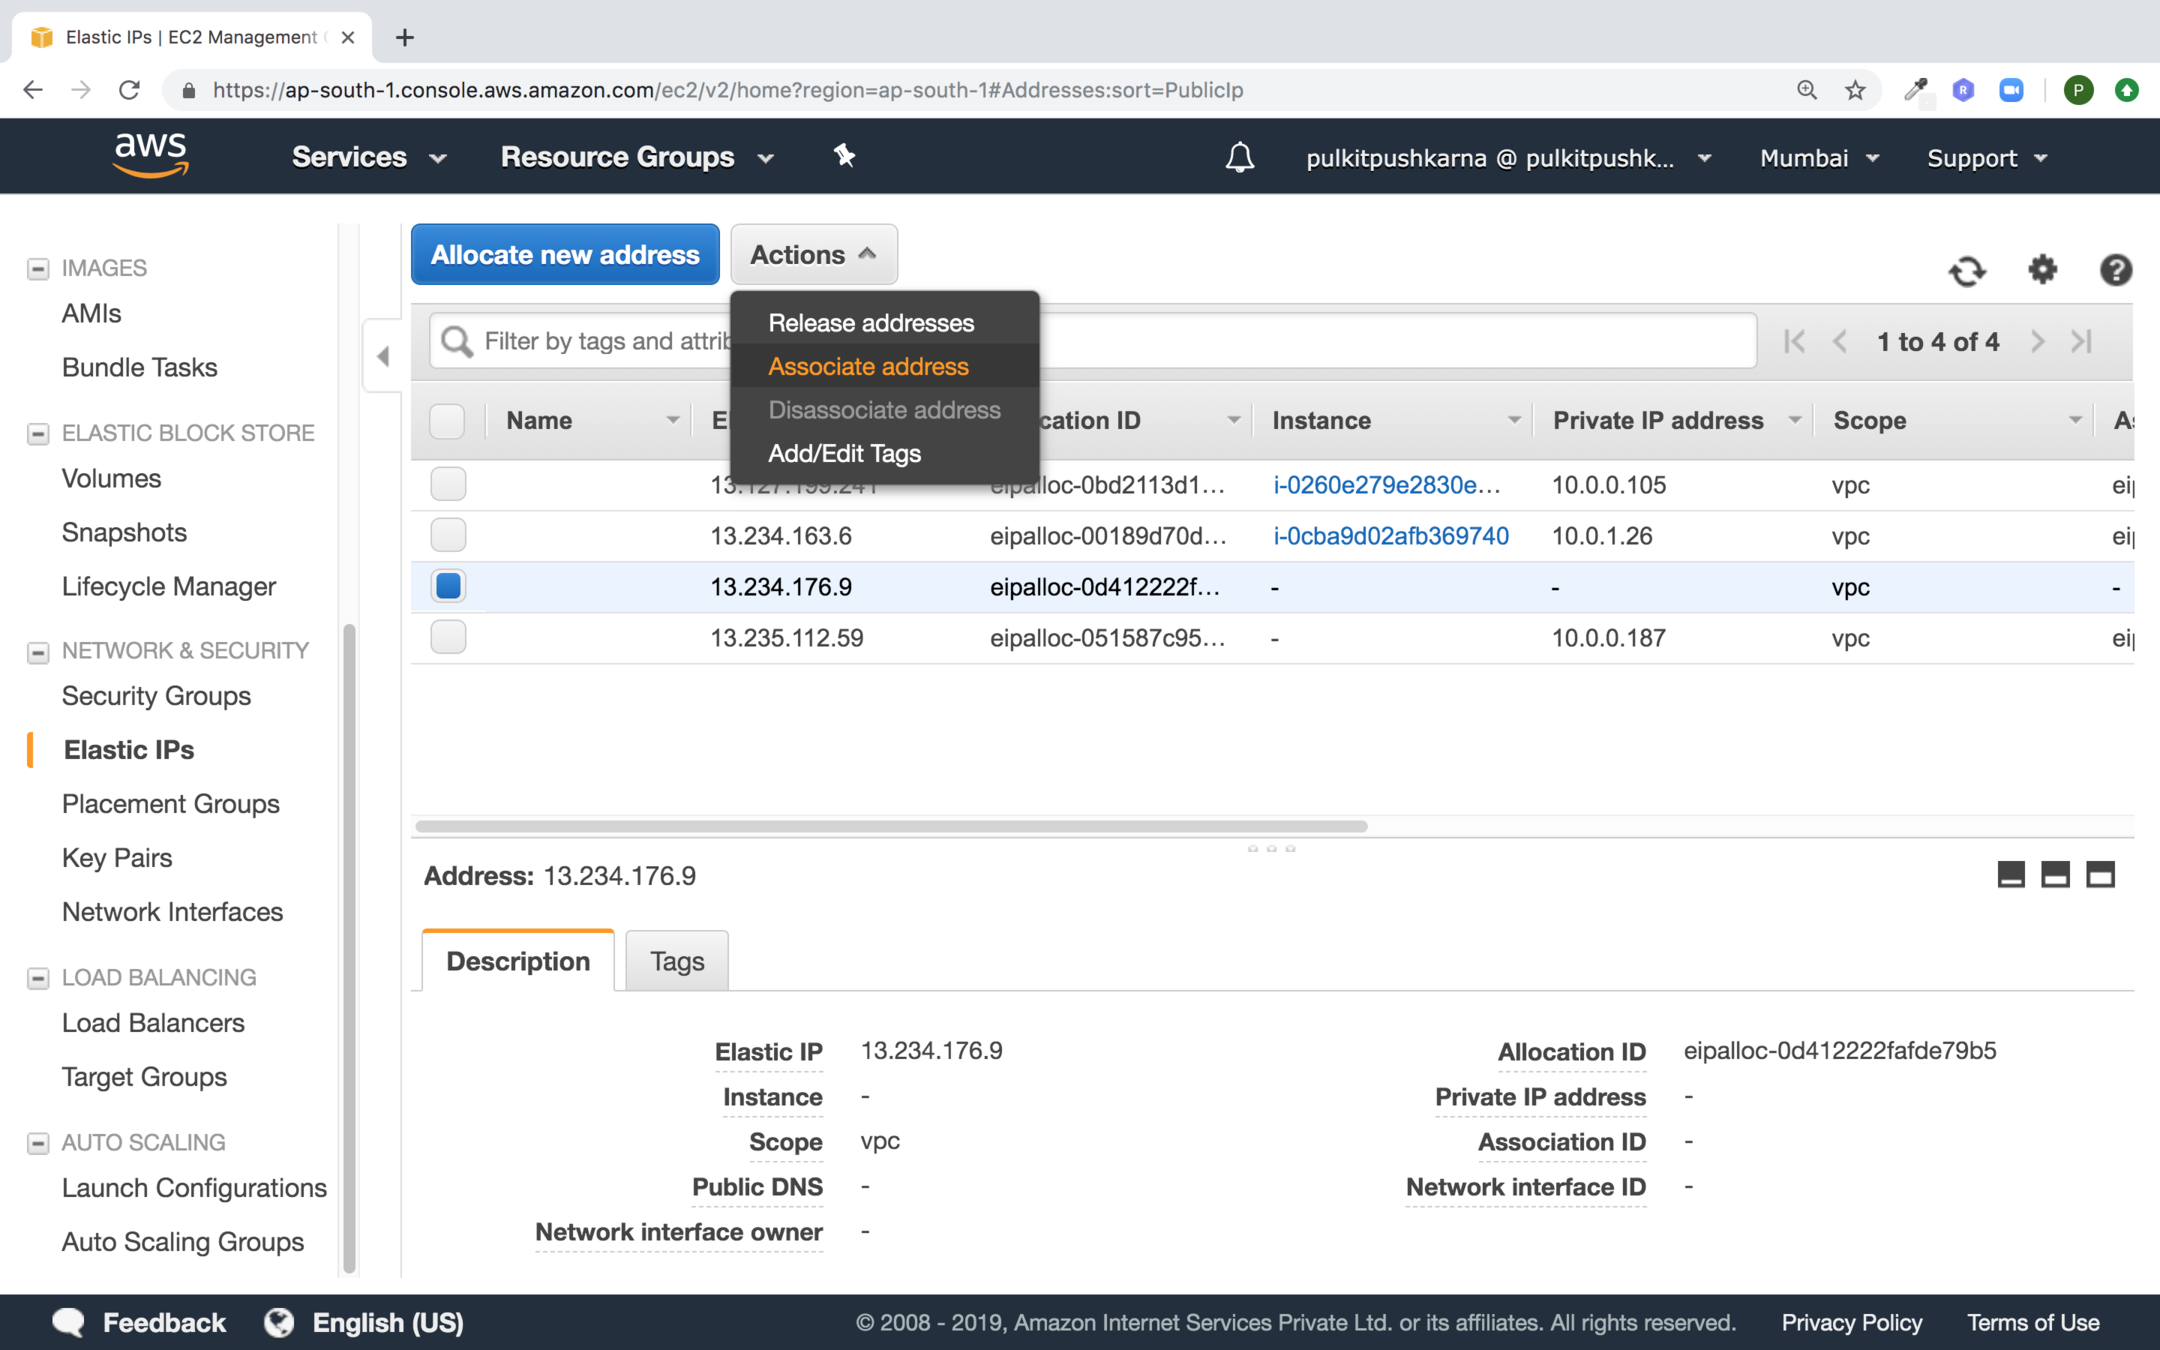Maximize the details pane layout icon
The image size is (2160, 1350).
[2100, 875]
